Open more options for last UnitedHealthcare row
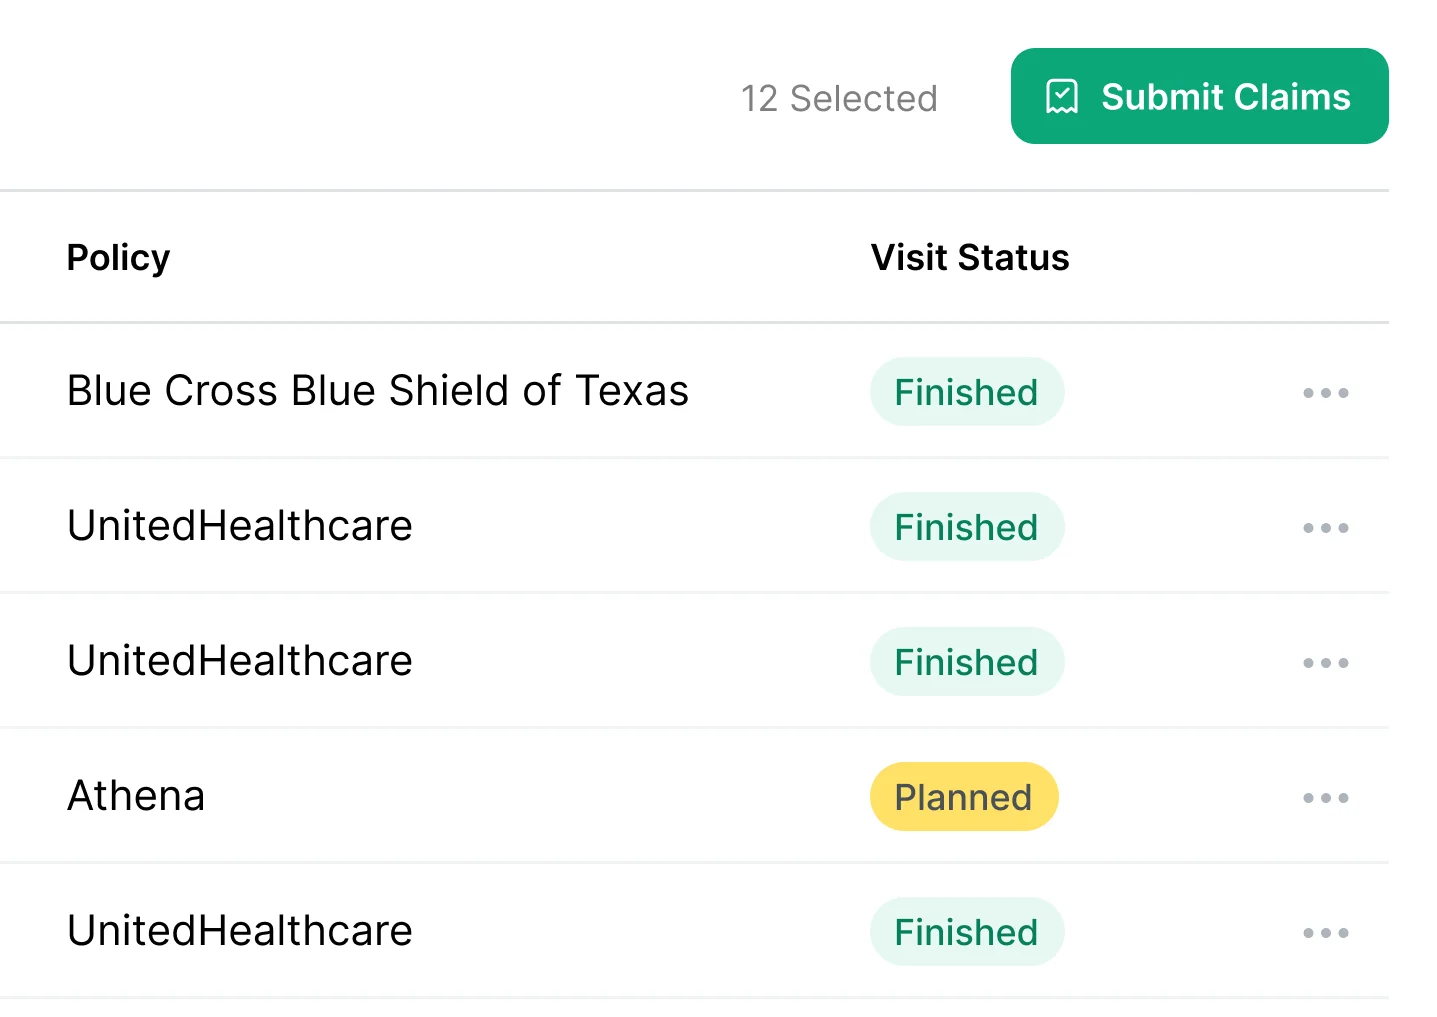This screenshot has height=1017, width=1437. 1325,933
